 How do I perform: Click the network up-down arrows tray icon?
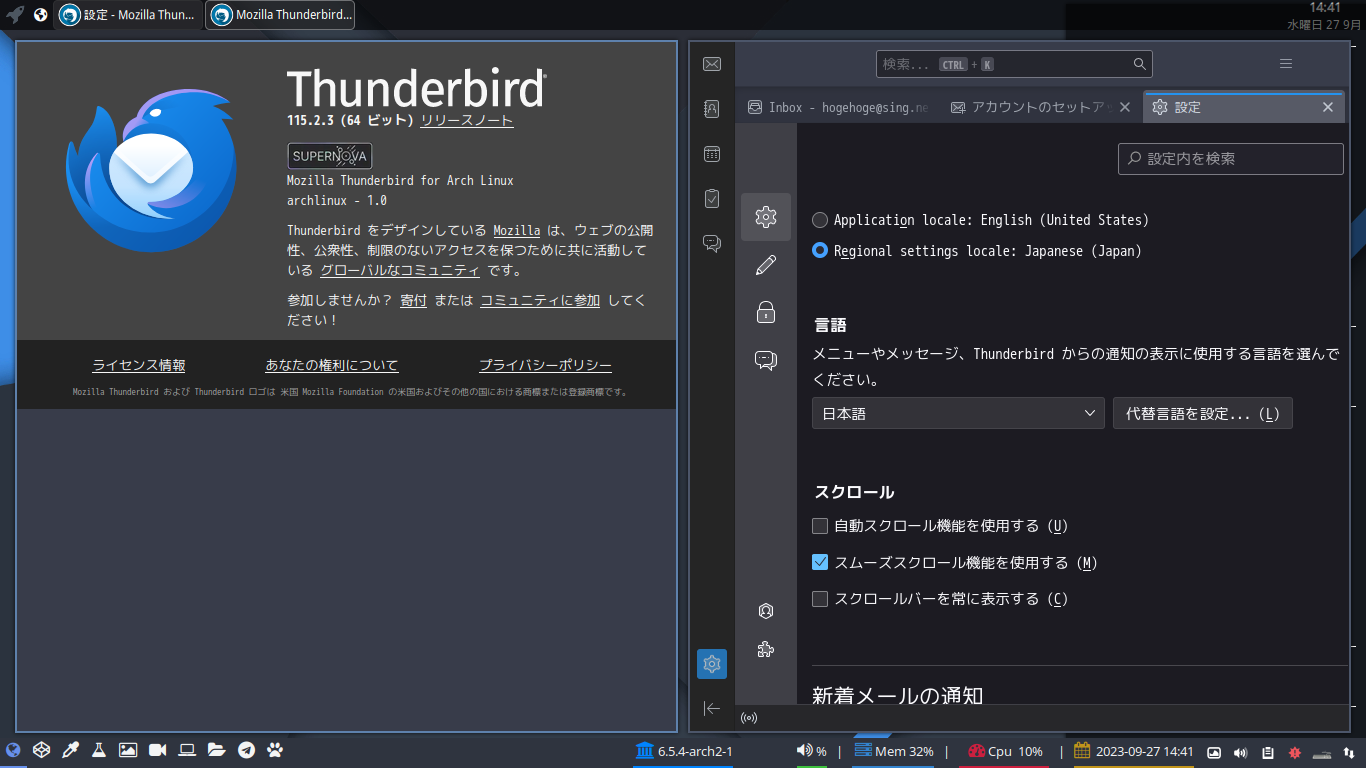[1349, 752]
